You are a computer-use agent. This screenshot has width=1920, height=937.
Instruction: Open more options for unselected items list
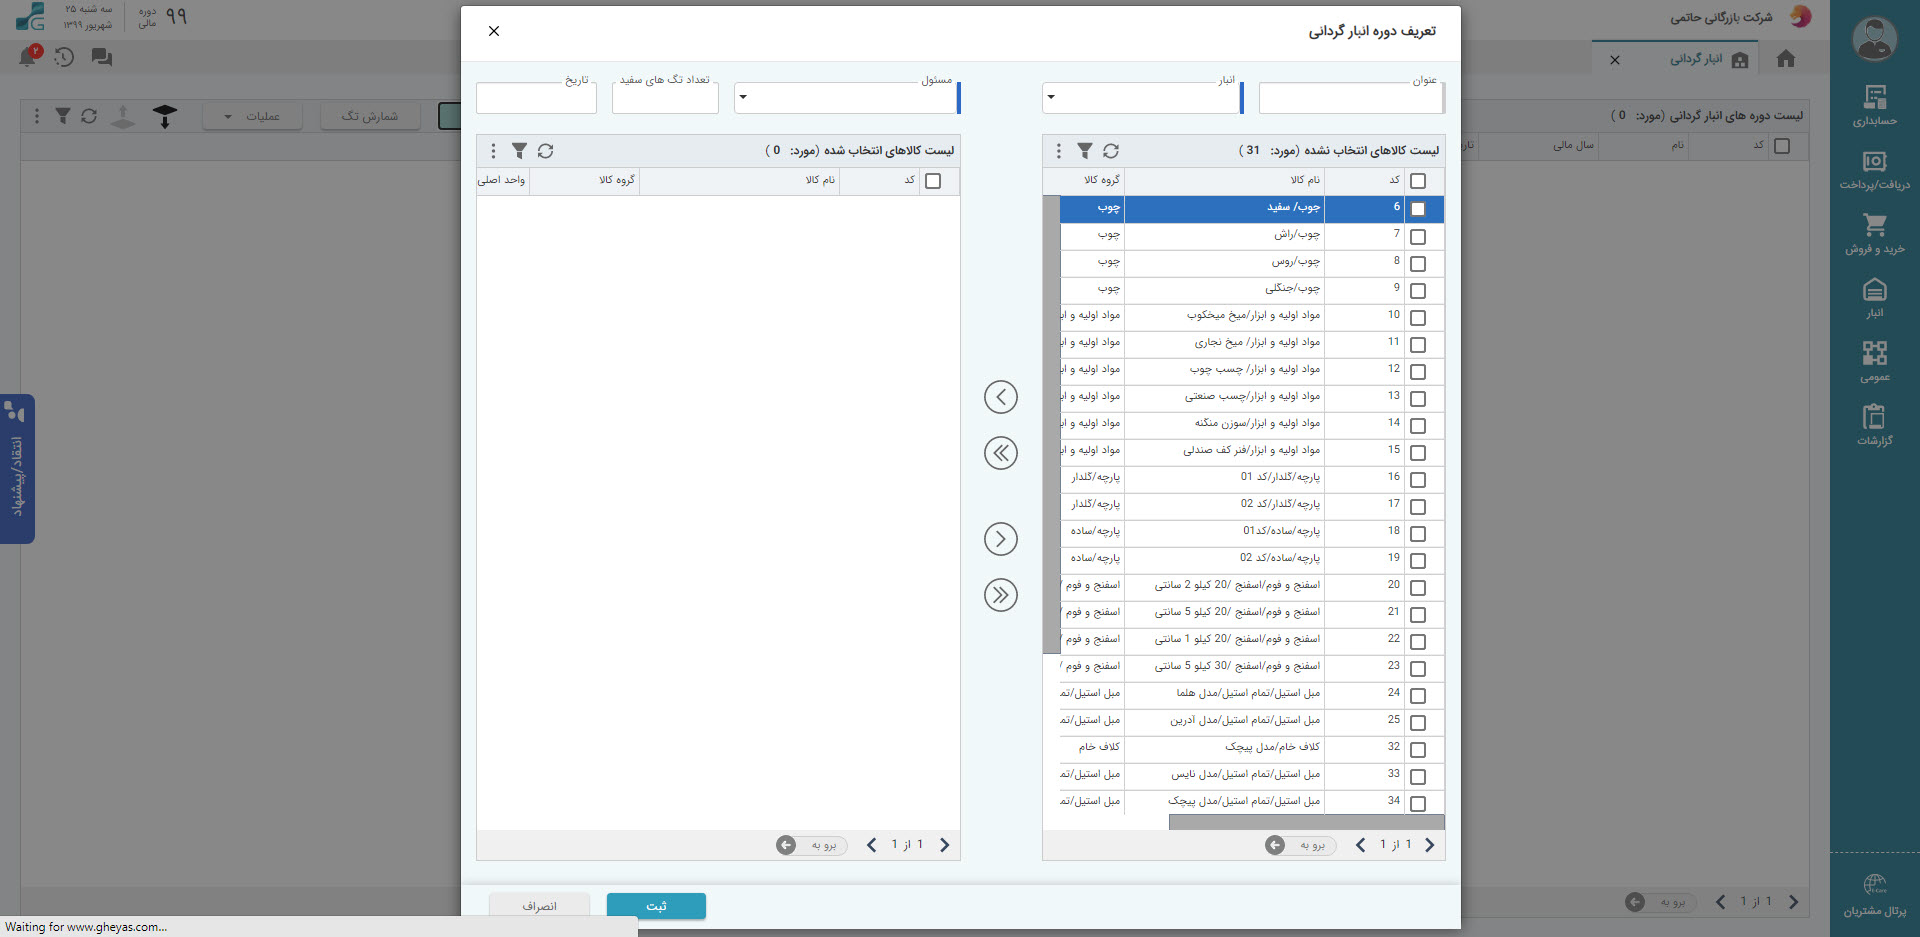click(x=1059, y=151)
